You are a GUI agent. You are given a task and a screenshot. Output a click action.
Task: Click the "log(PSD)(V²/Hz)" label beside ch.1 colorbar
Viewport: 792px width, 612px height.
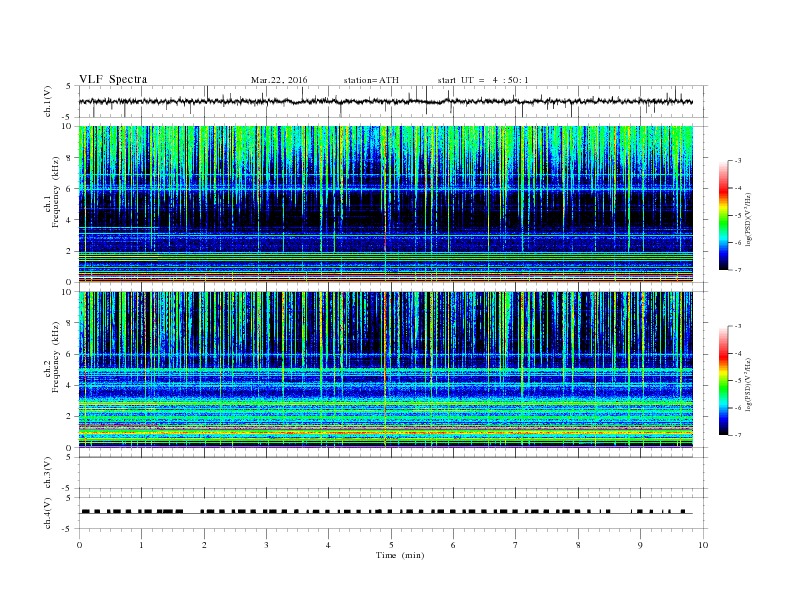point(748,220)
